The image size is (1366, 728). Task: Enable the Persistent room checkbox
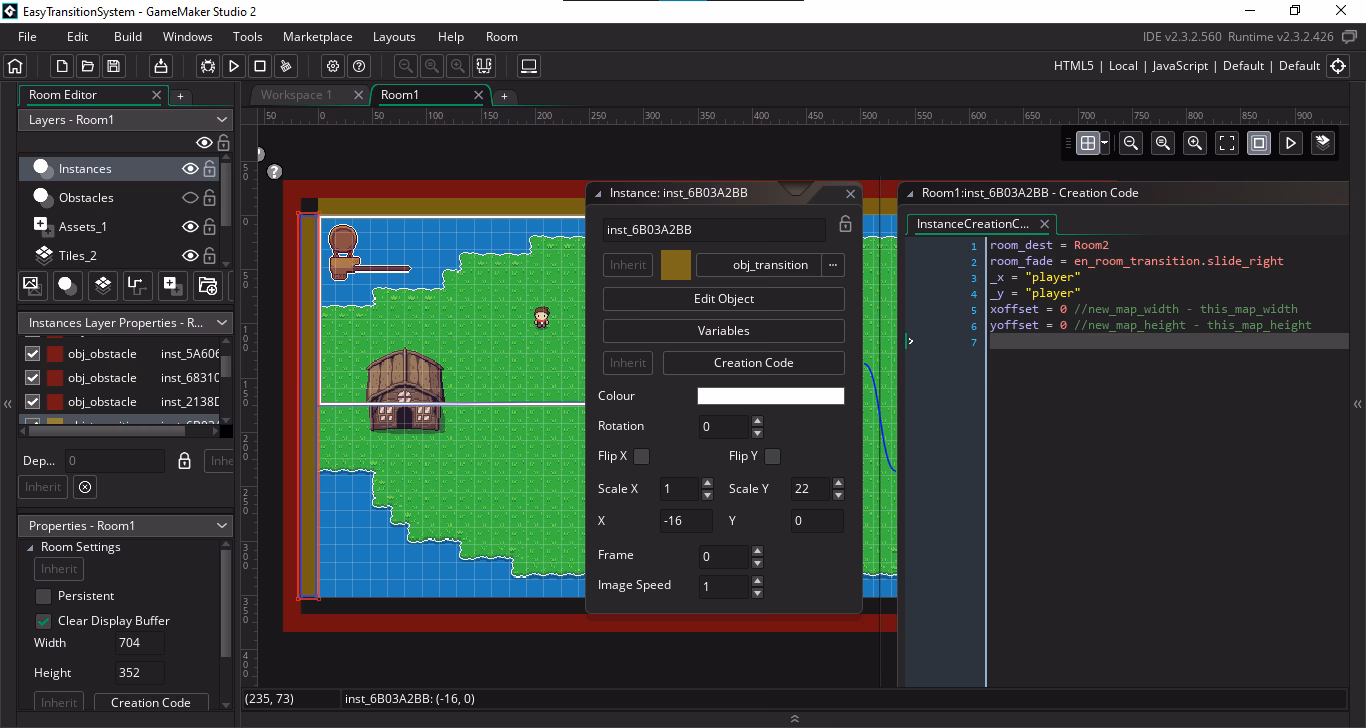(x=43, y=594)
